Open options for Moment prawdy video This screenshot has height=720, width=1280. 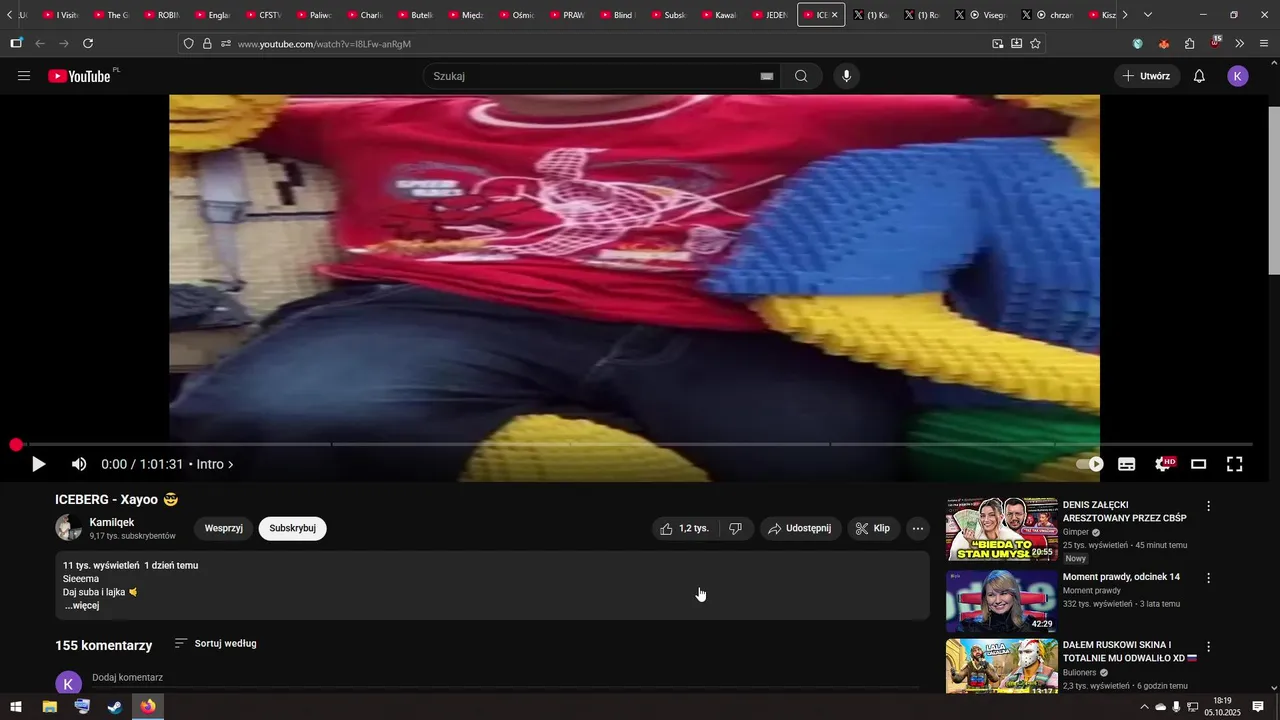(1208, 578)
